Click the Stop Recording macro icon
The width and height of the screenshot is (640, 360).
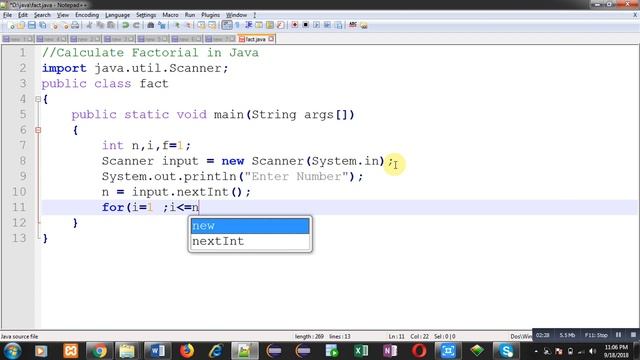tap(305, 25)
